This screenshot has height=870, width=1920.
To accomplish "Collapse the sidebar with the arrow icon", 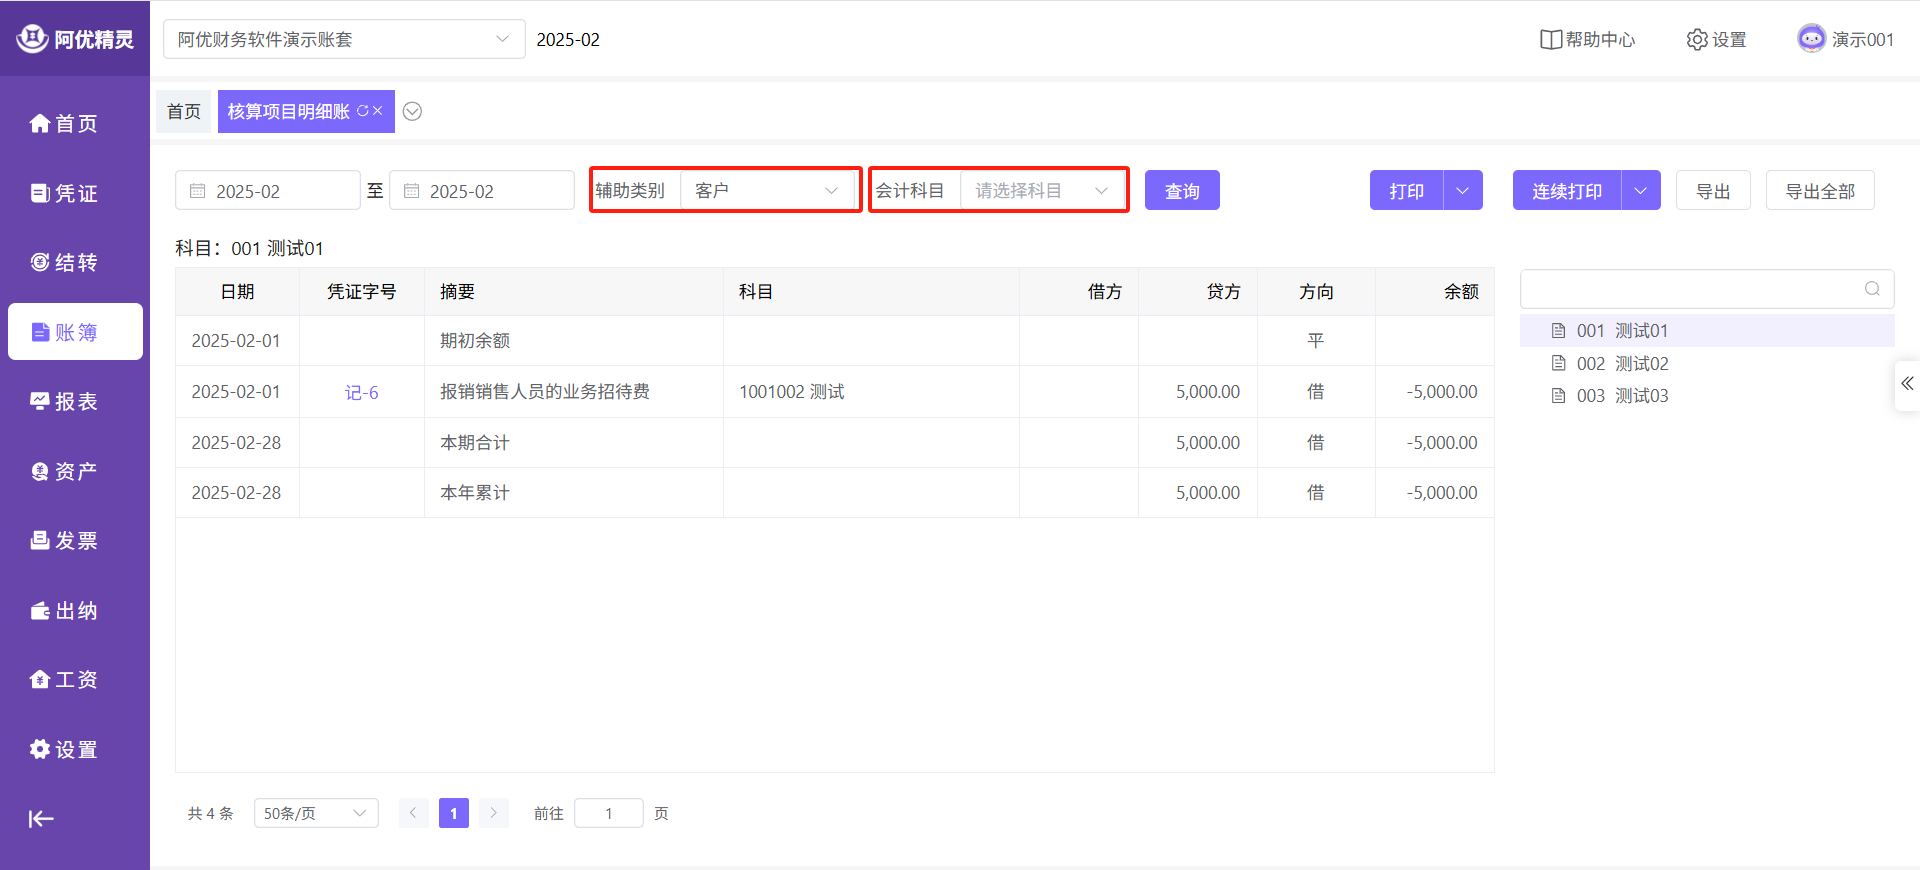I will [x=41, y=819].
